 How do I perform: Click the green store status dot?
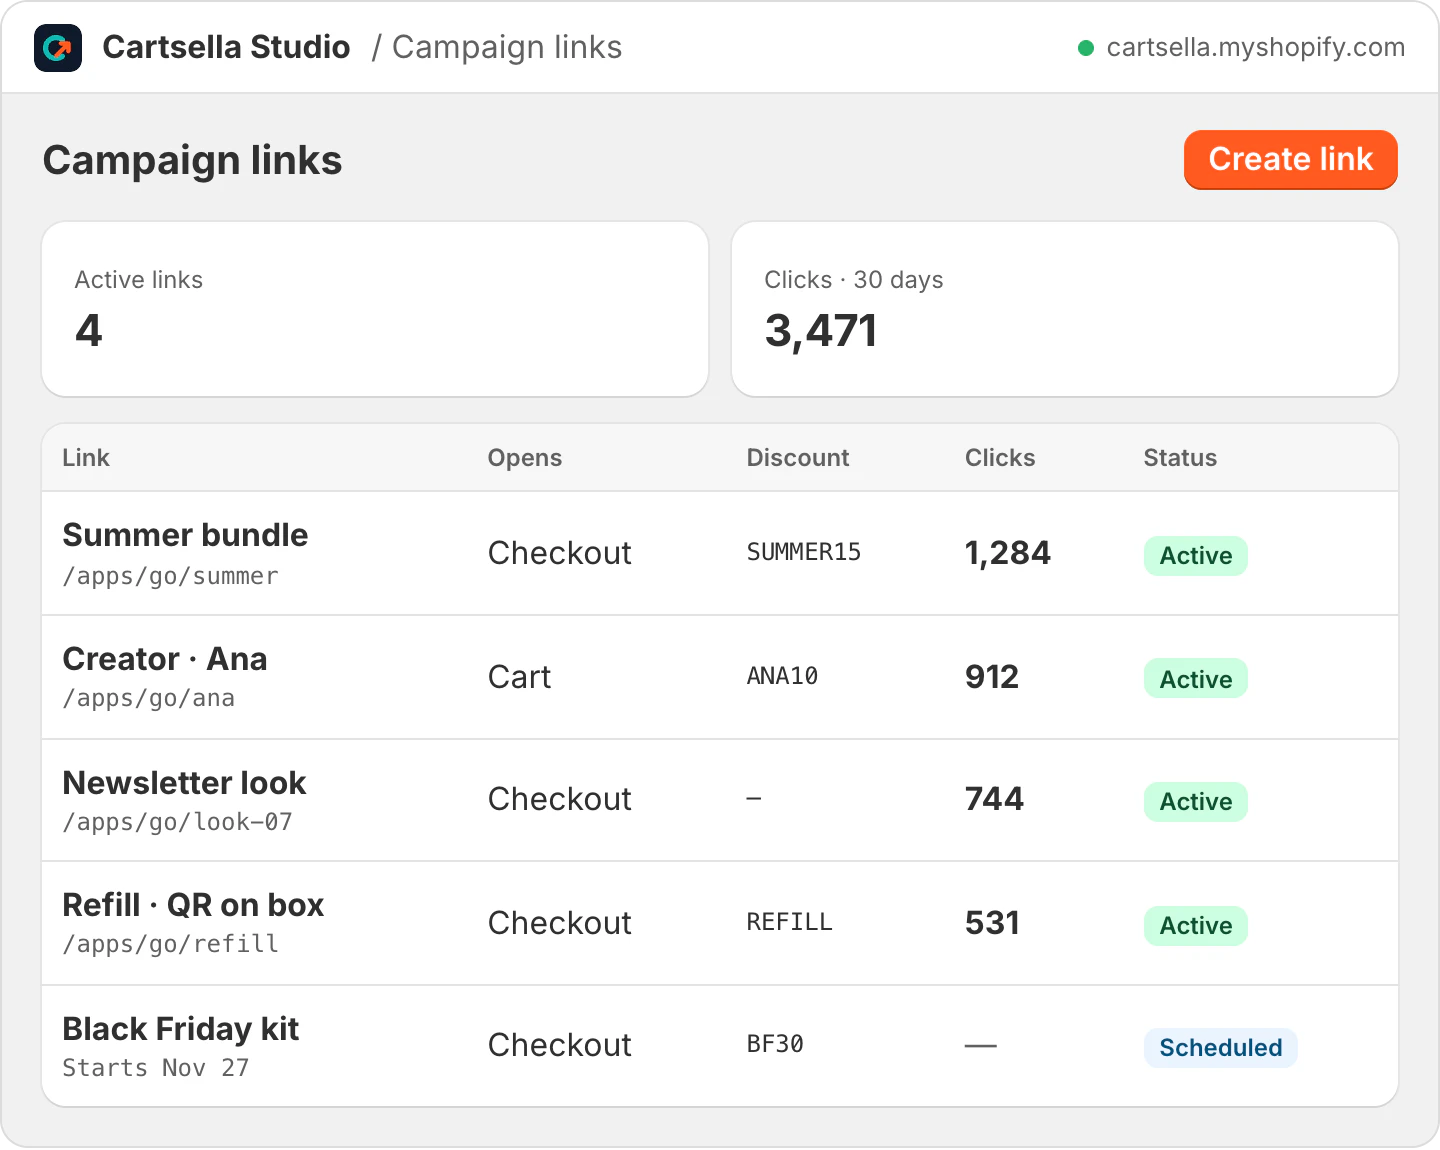click(1085, 48)
